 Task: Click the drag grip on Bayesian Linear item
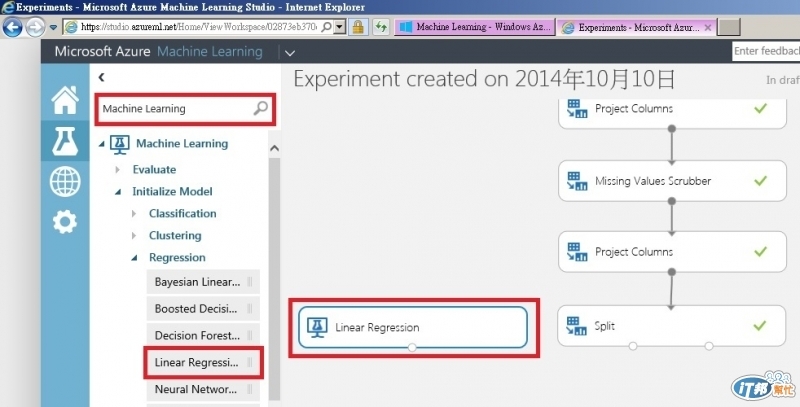(x=250, y=282)
